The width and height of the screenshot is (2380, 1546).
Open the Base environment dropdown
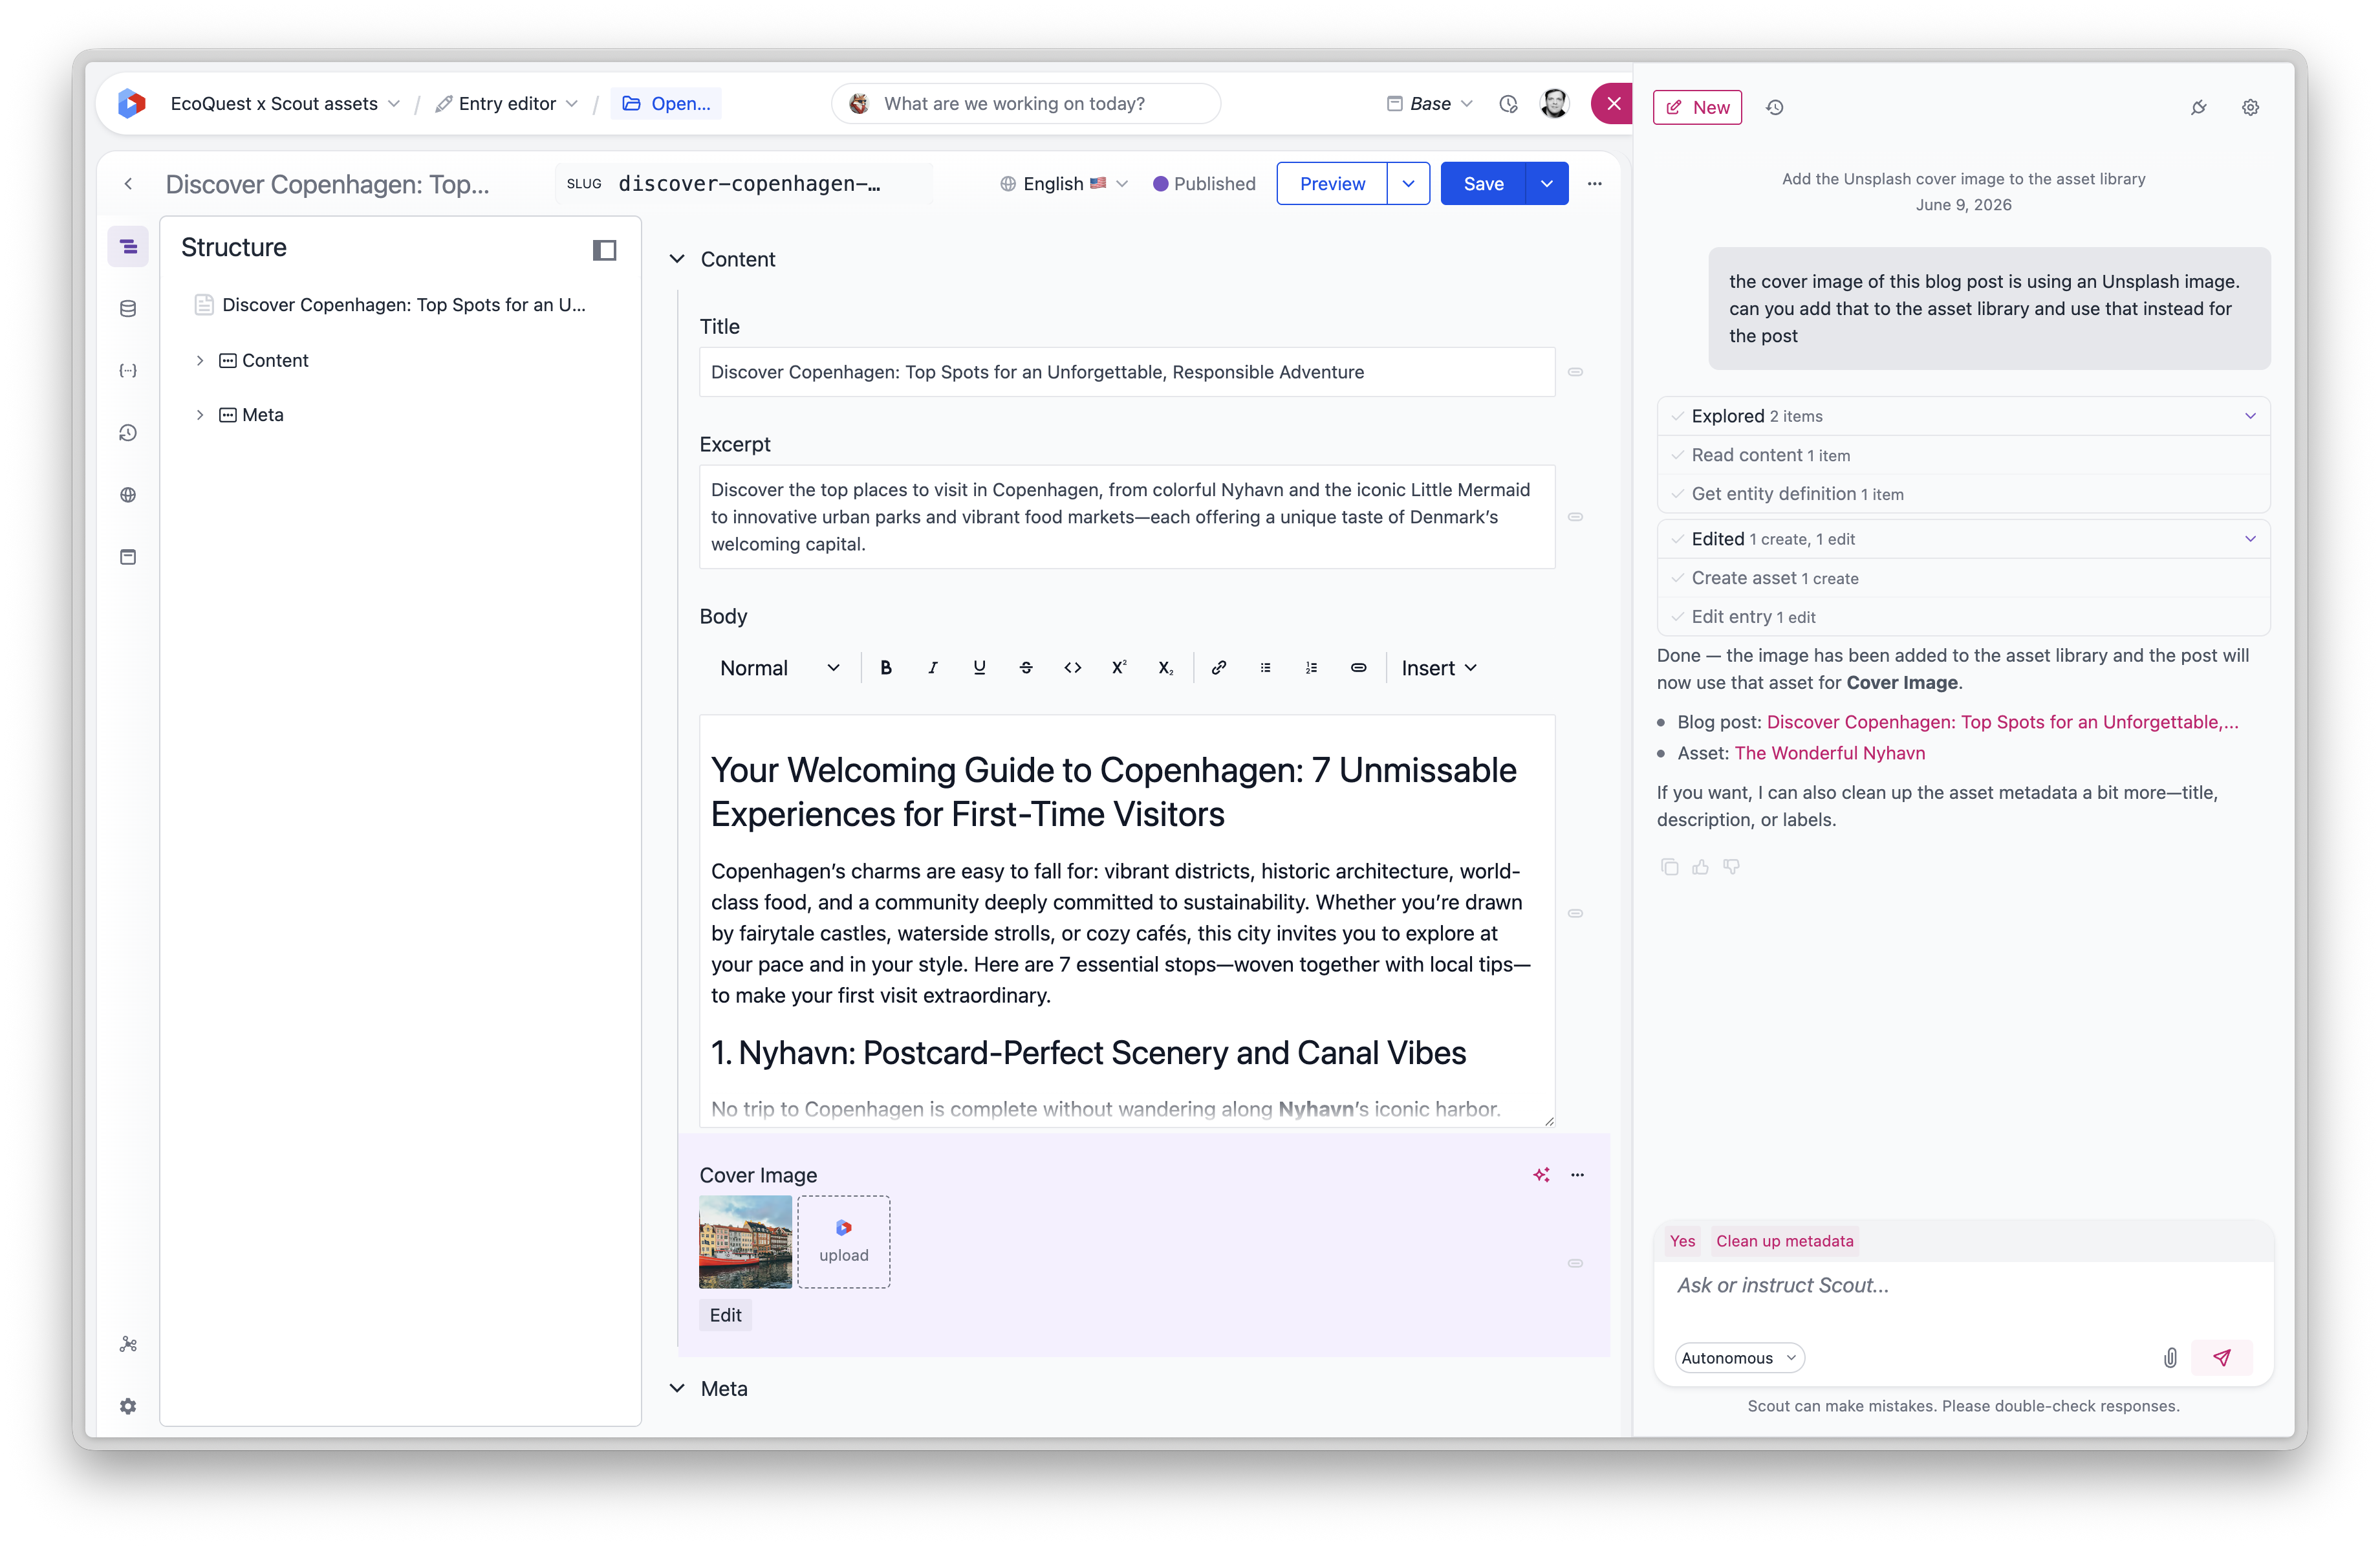[1429, 104]
